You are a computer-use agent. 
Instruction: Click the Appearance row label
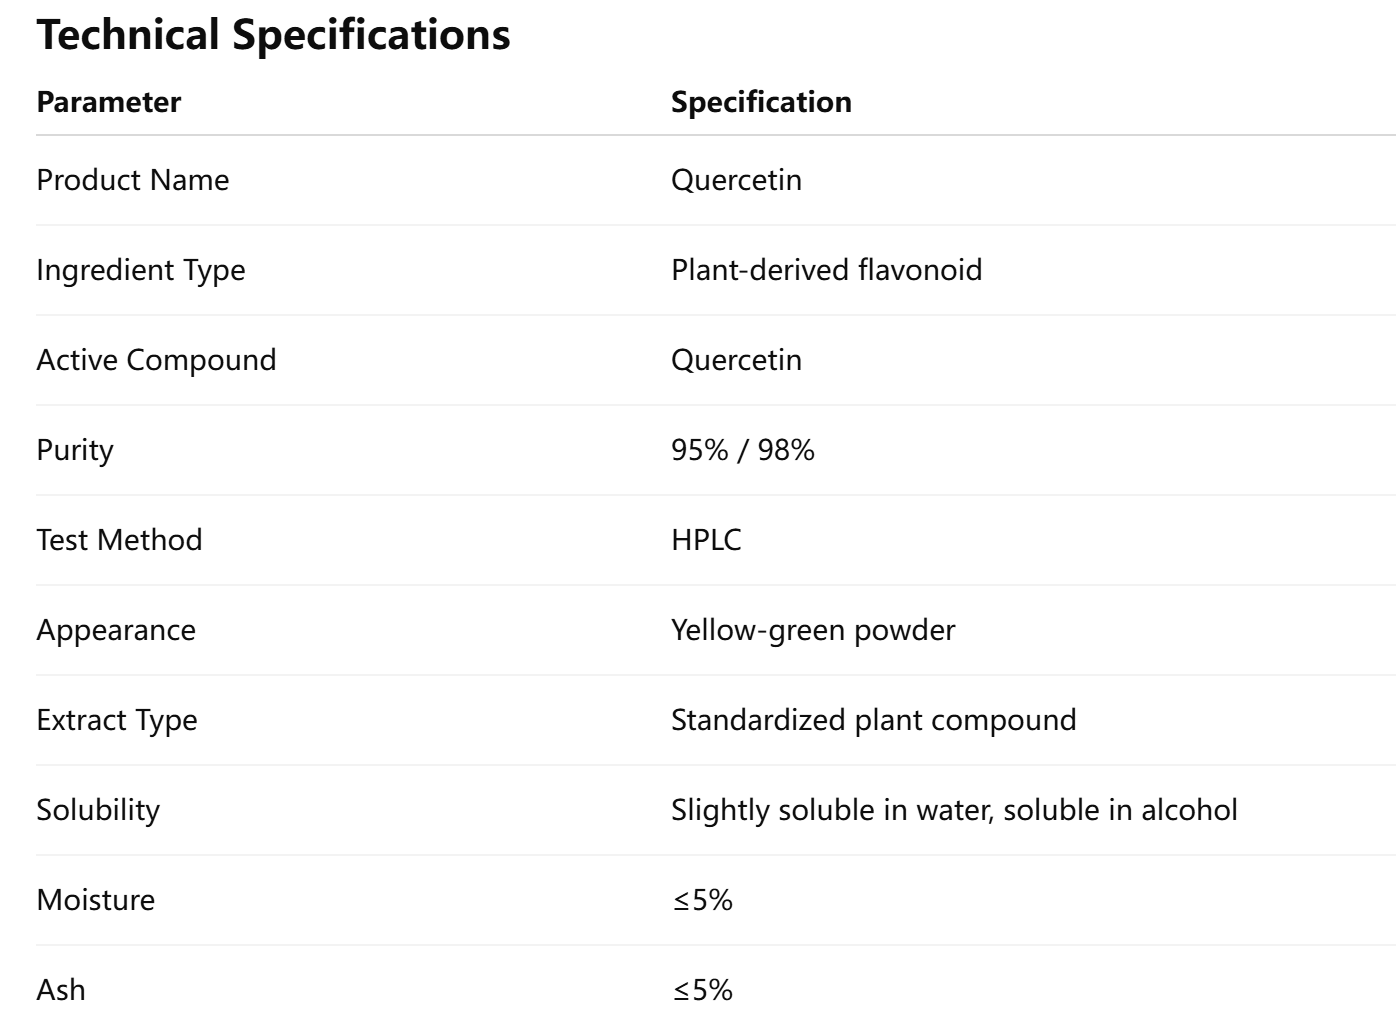(x=116, y=630)
